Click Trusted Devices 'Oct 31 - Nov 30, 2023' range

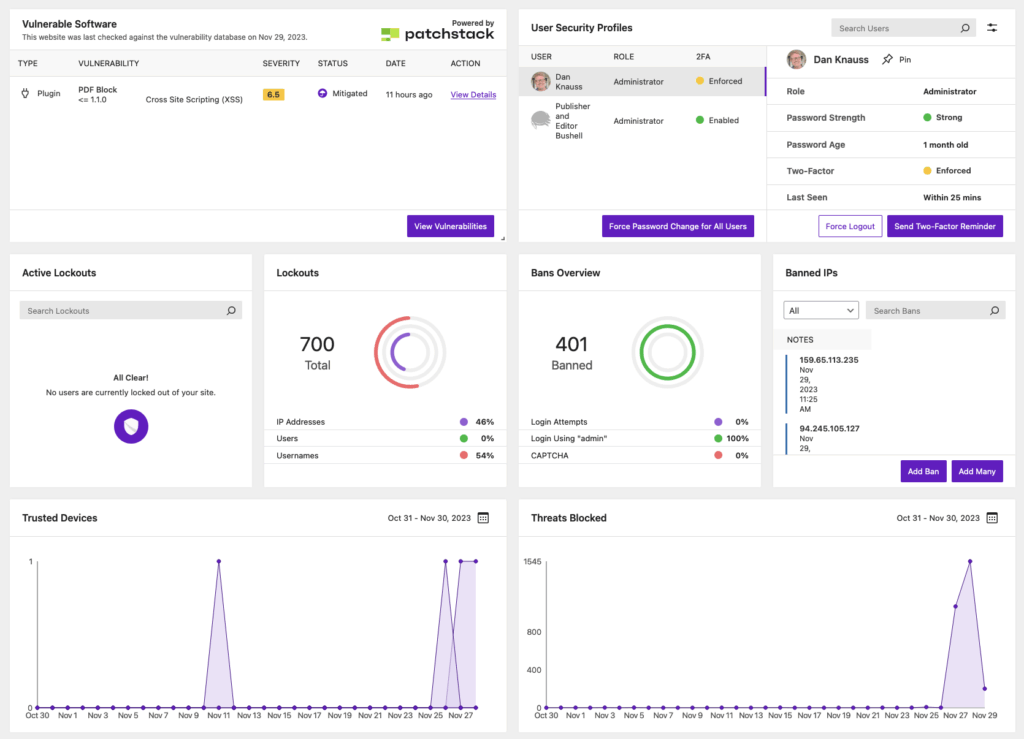point(429,518)
